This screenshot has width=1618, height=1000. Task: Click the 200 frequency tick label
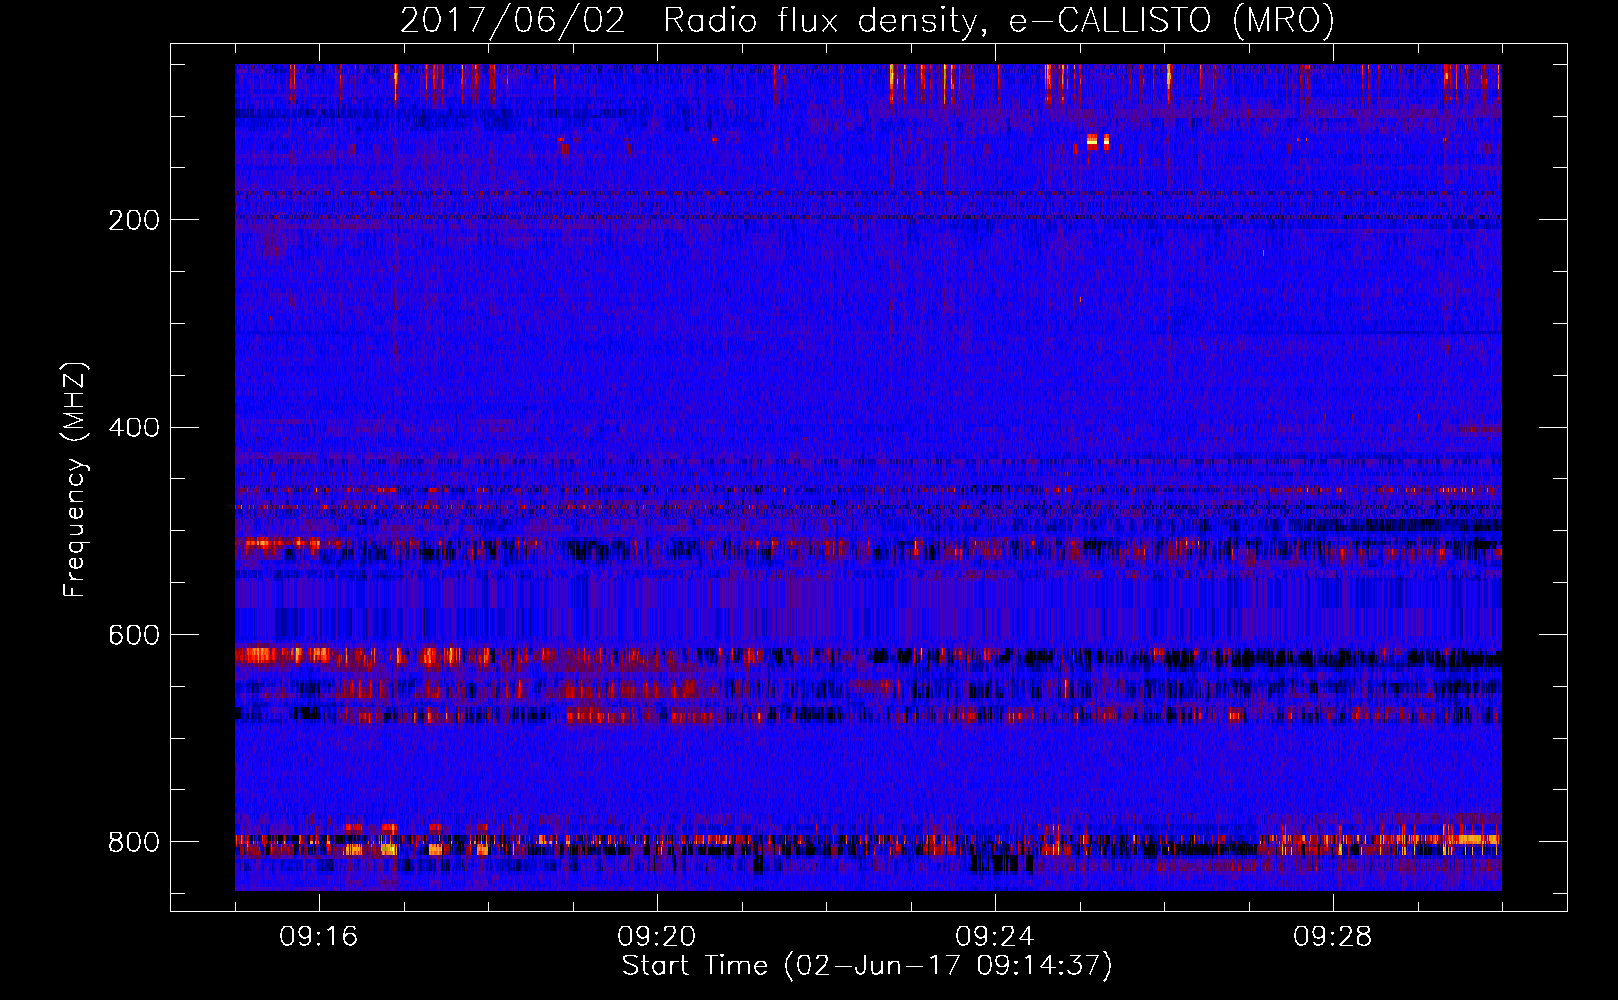tap(134, 220)
